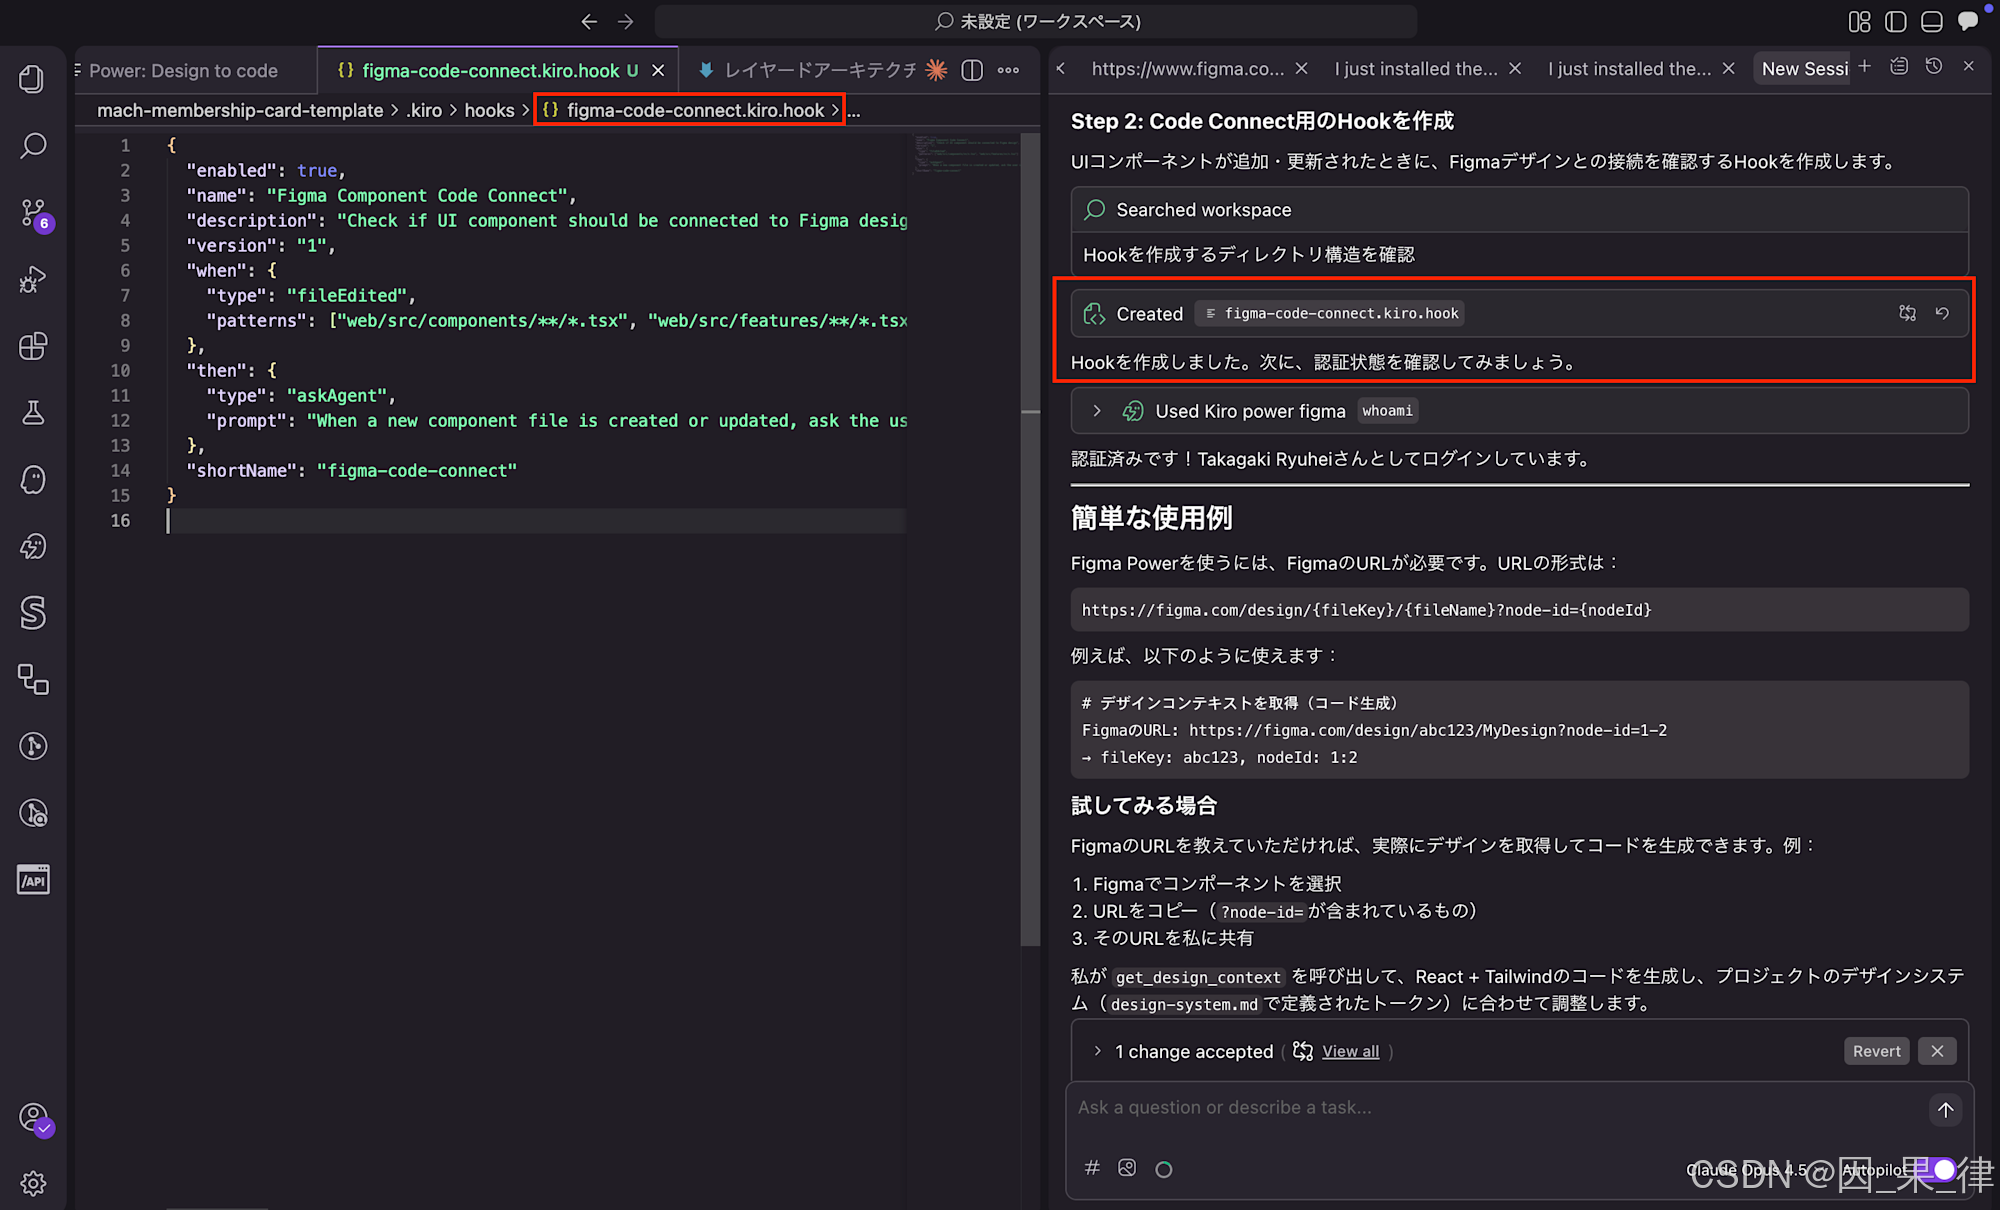The image size is (2000, 1210).
Task: Open Source Control with 6 pending changes
Action: [33, 213]
